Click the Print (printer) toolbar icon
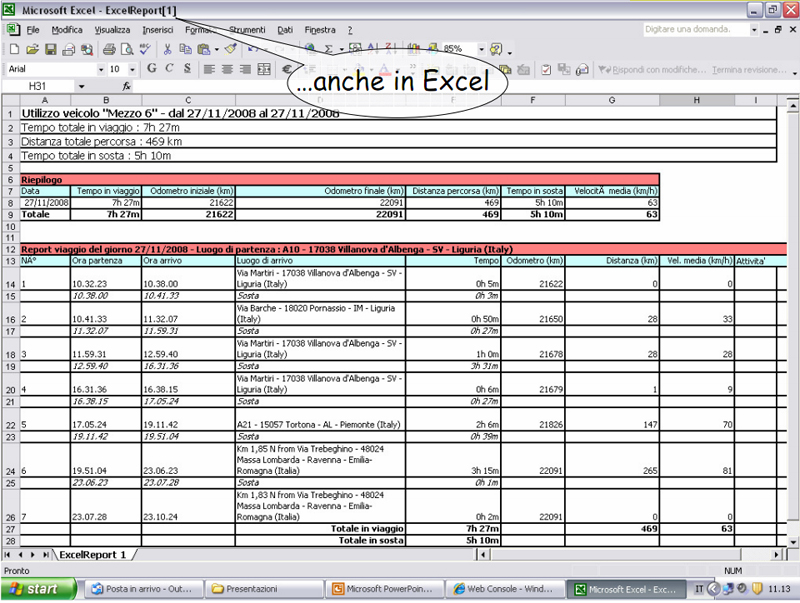This screenshot has height=603, width=800. (109, 49)
